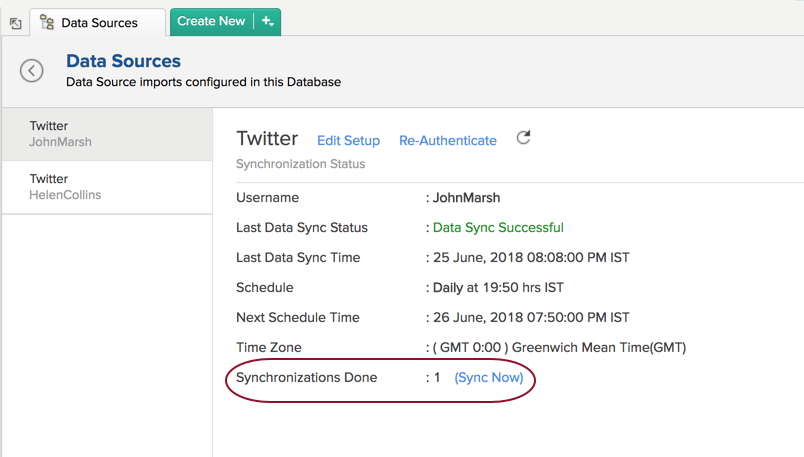Image resolution: width=804 pixels, height=457 pixels.
Task: Click the pop-out icon left of Data Sources tab
Action: pos(15,23)
